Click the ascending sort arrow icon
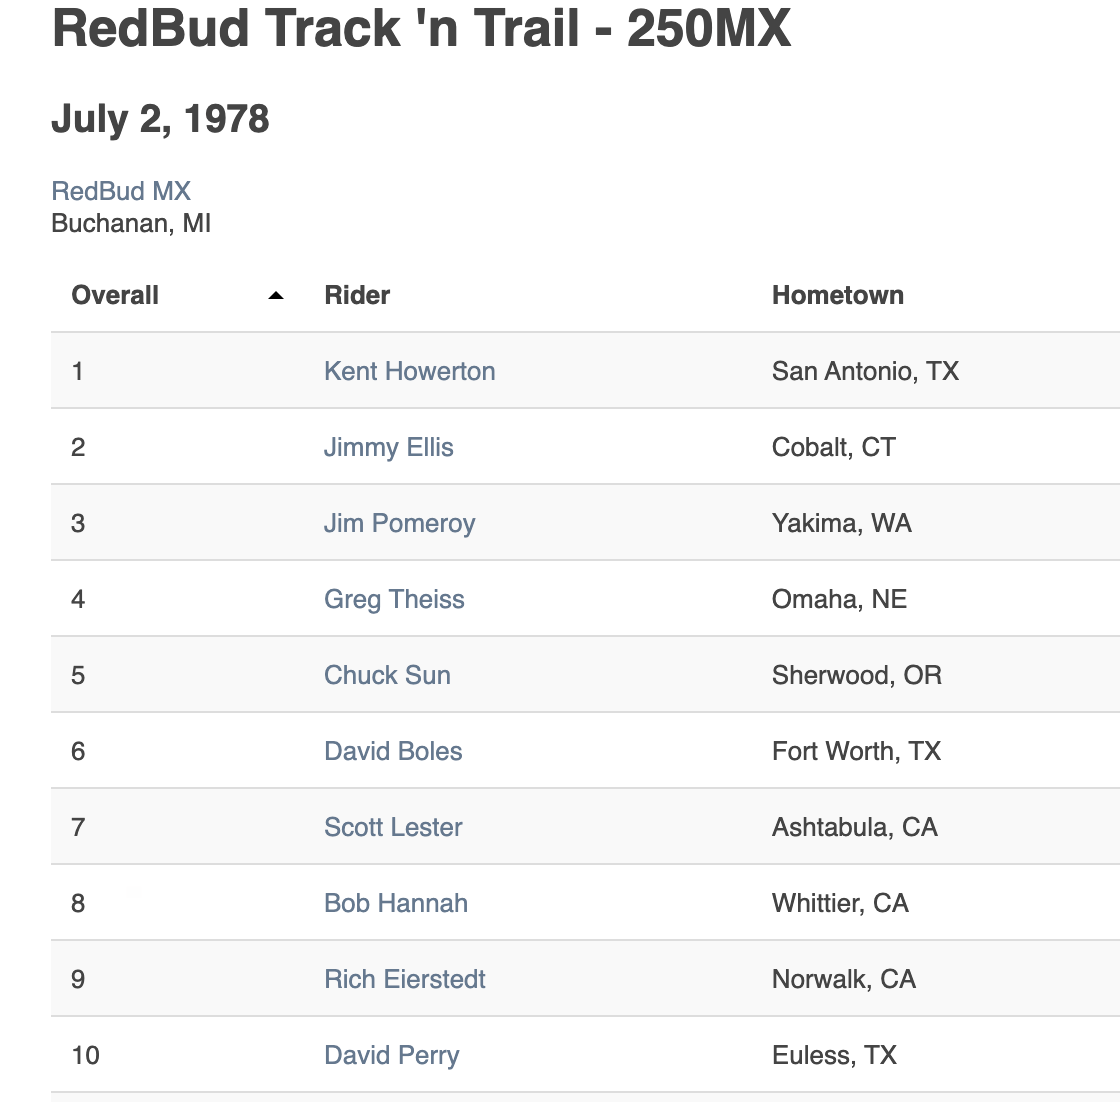1120x1102 pixels. tap(276, 296)
